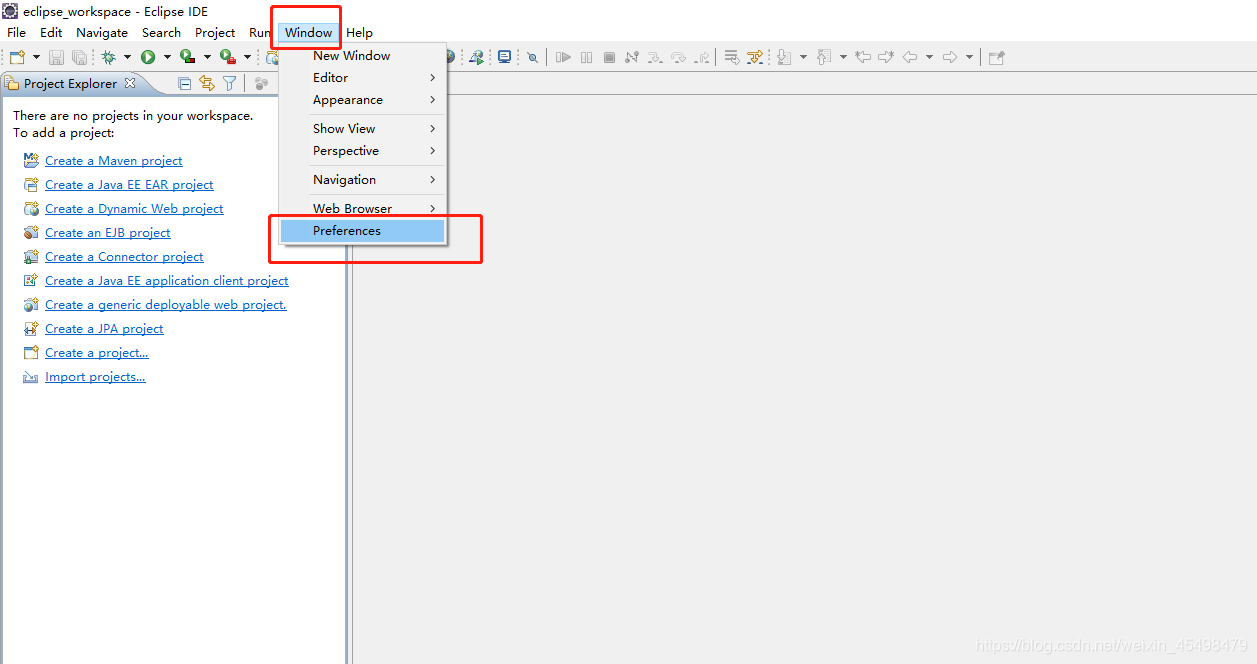Image resolution: width=1257 pixels, height=664 pixels.
Task: Choose New Window from Window menu
Action: point(363,56)
